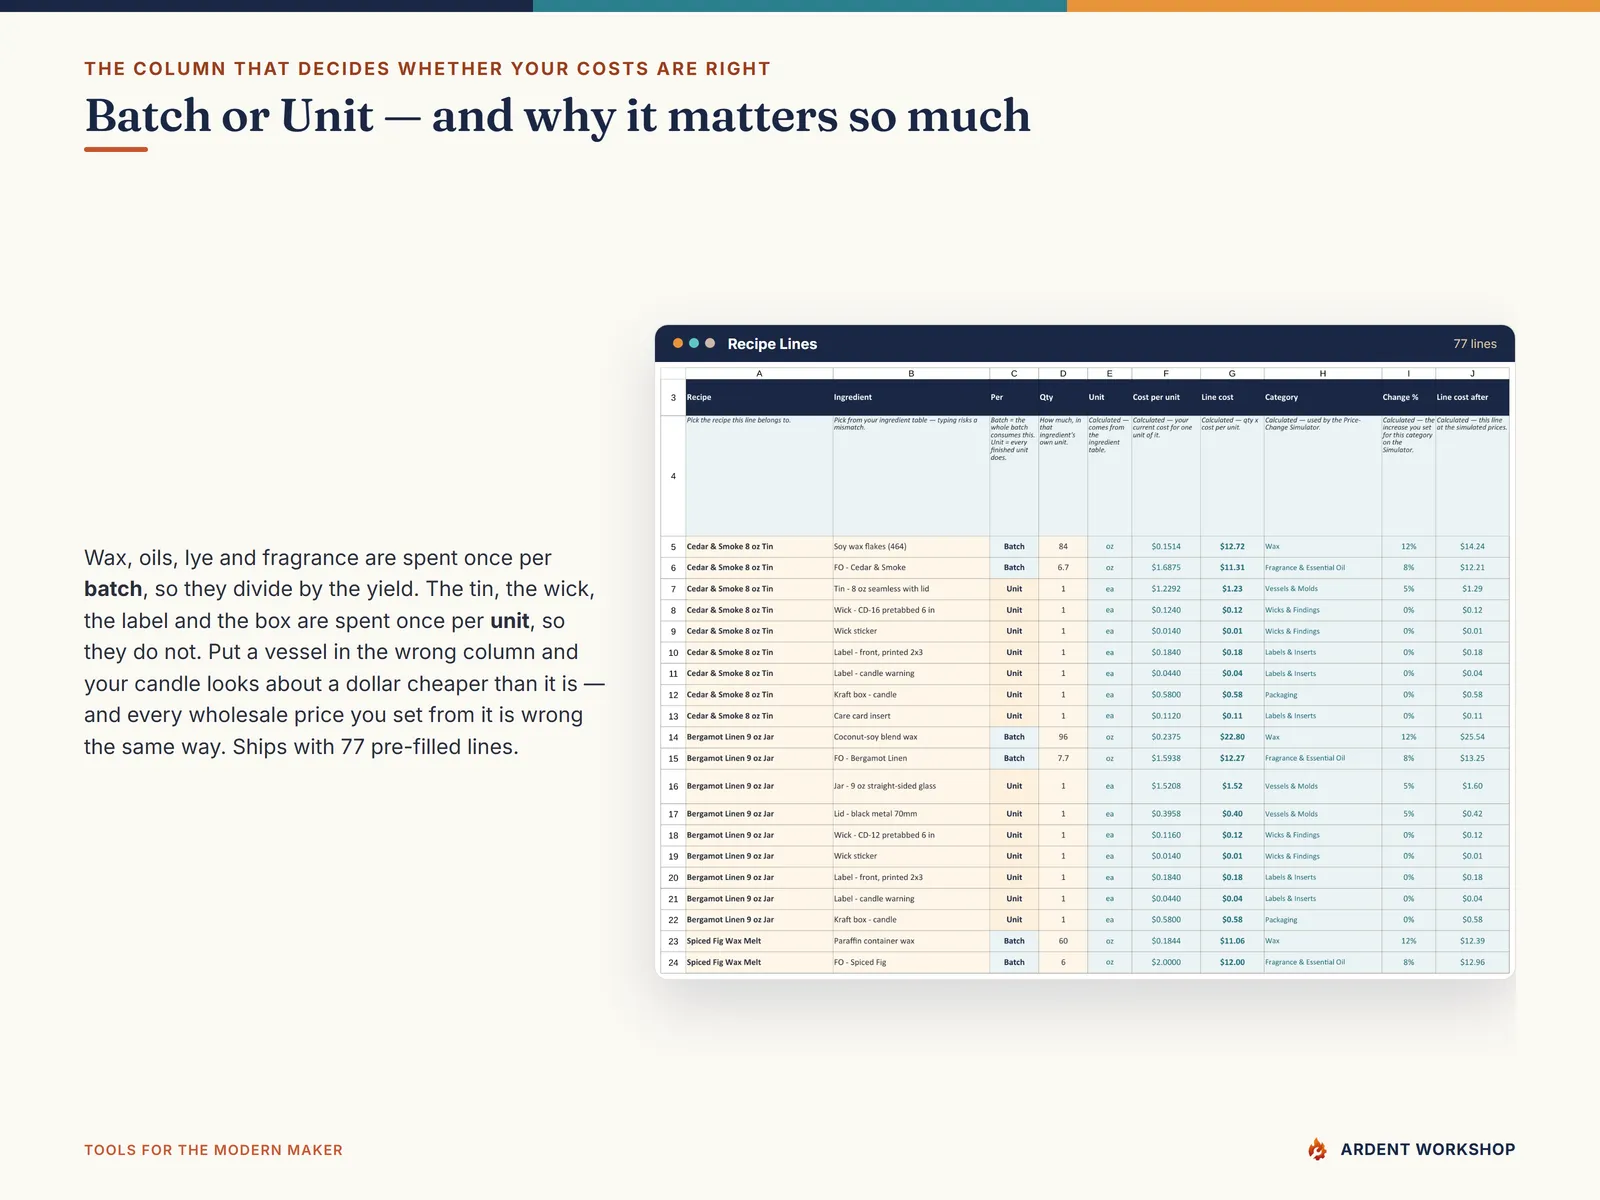Select 'Wick - CD-12 pretabbed 6 in' cell

point(911,835)
